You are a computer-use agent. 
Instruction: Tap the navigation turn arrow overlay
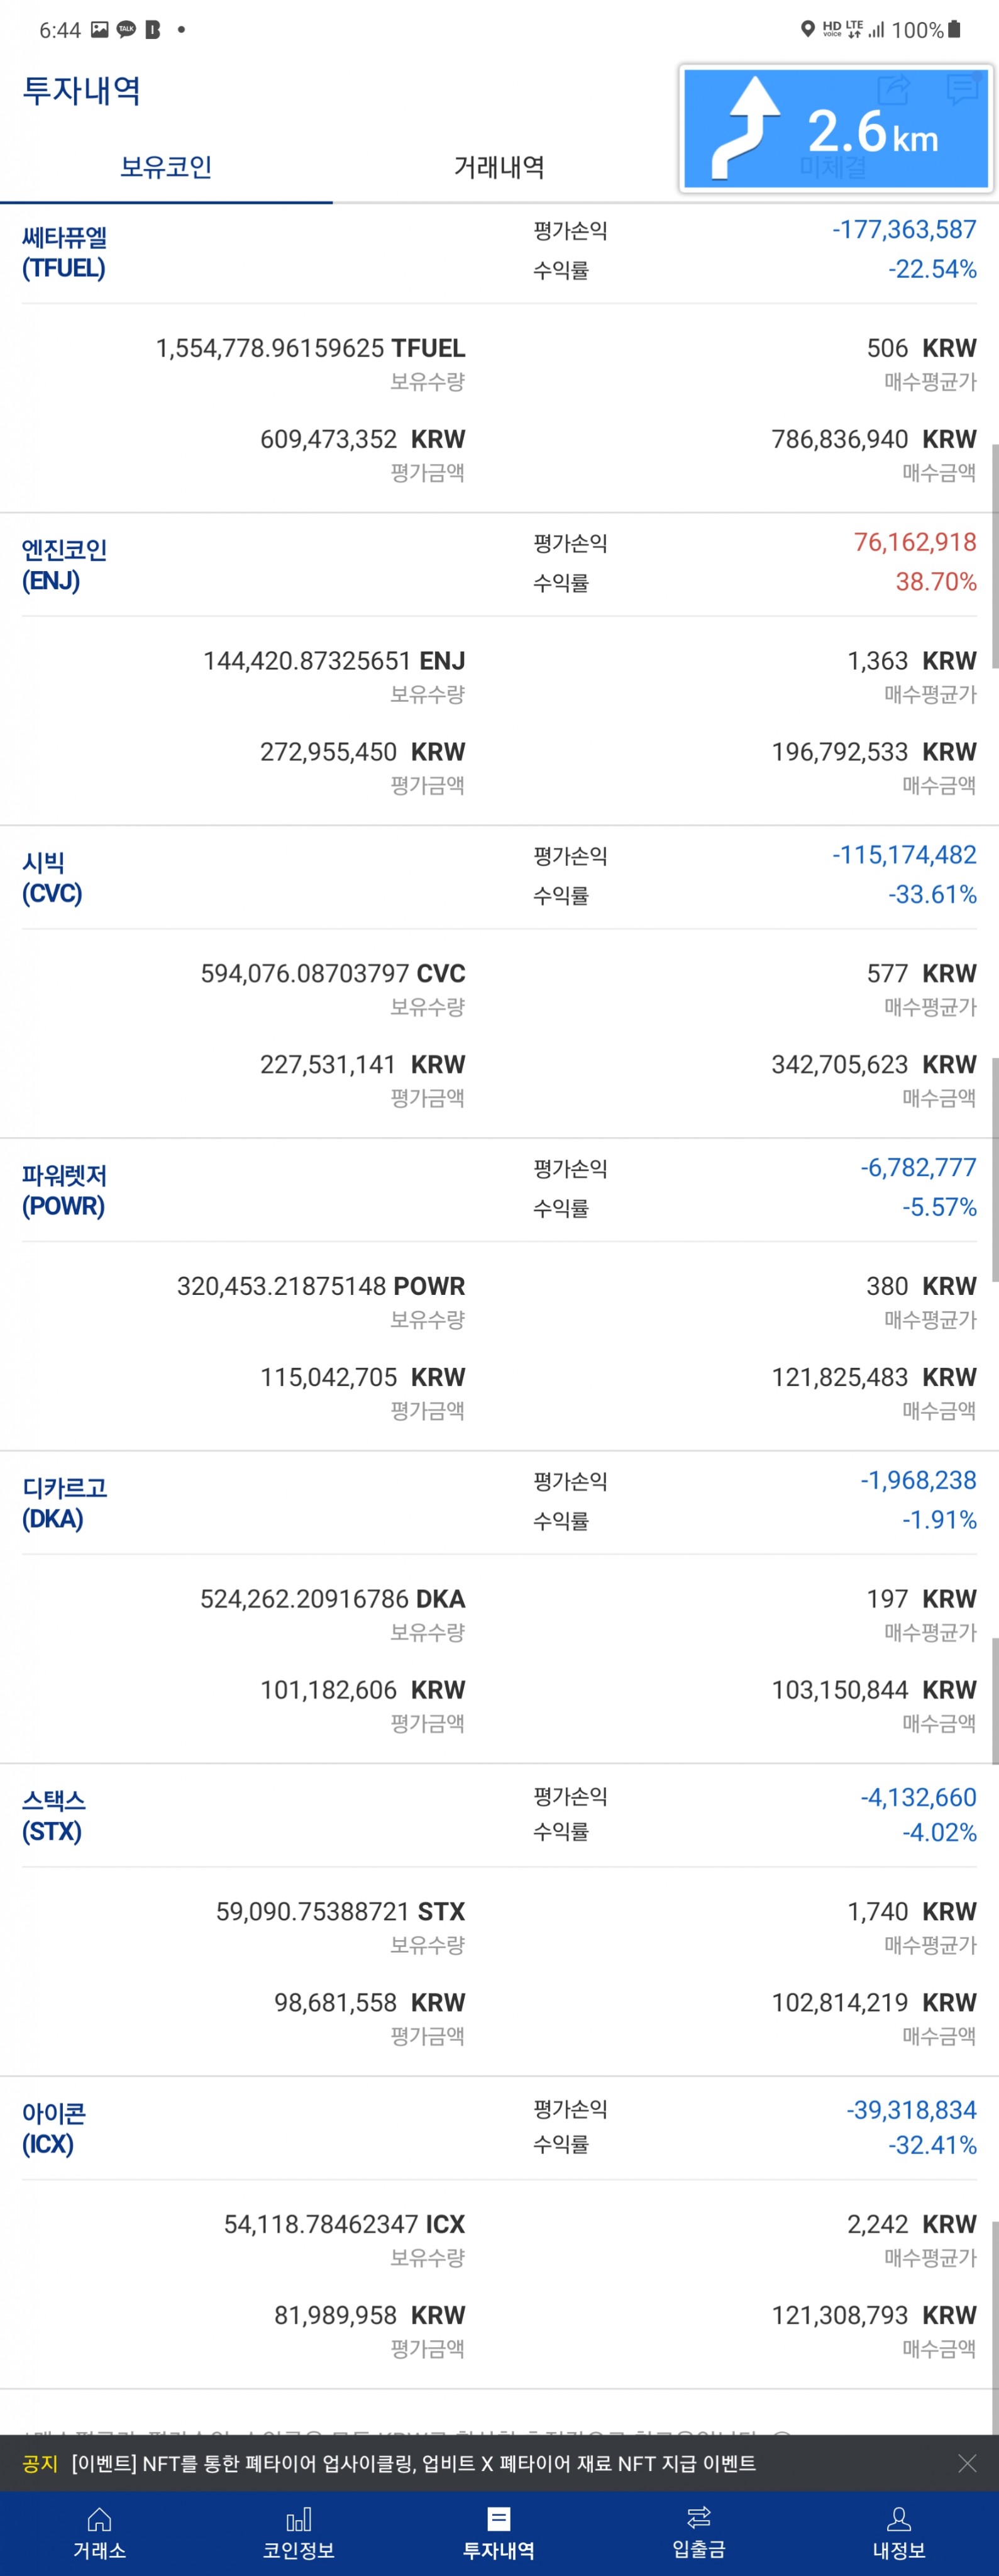pyautogui.click(x=744, y=128)
